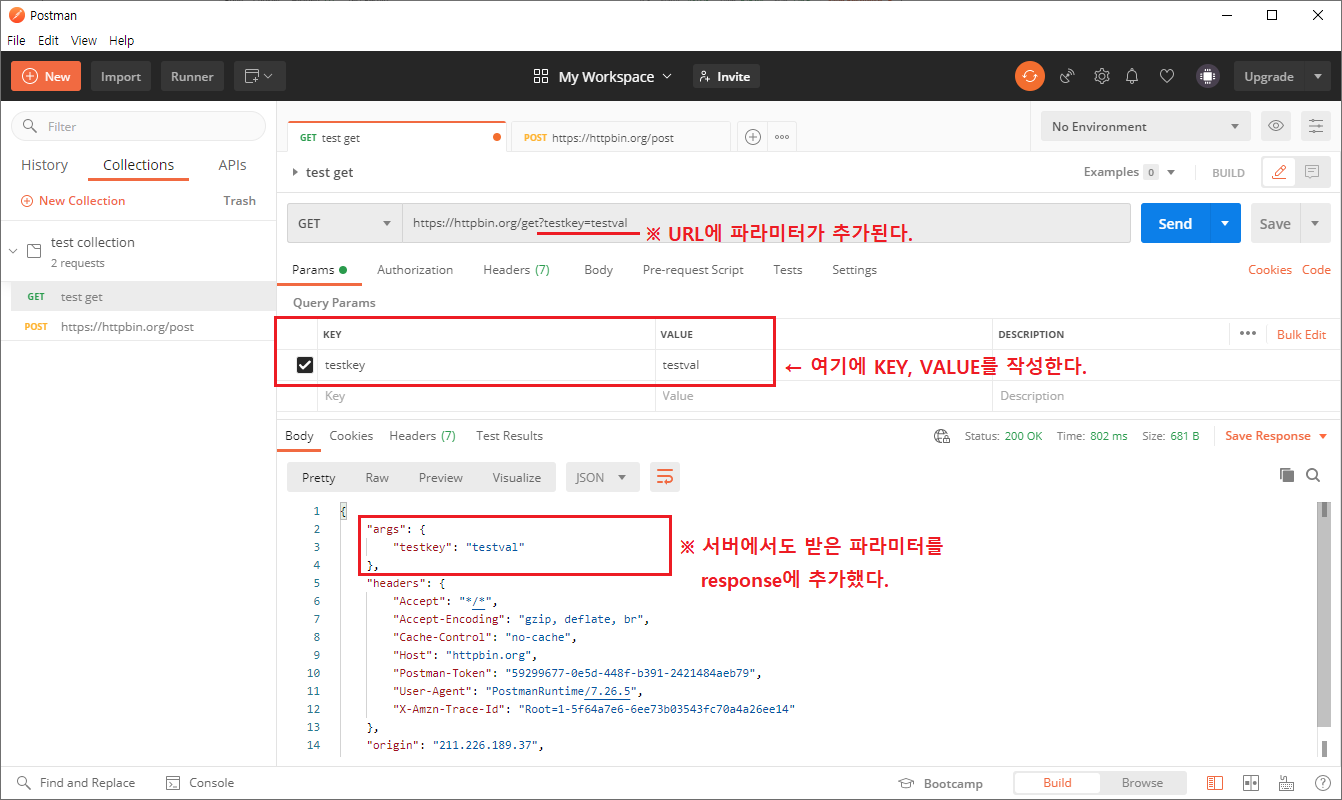
Task: Click New Collection link
Action: pyautogui.click(x=73, y=201)
